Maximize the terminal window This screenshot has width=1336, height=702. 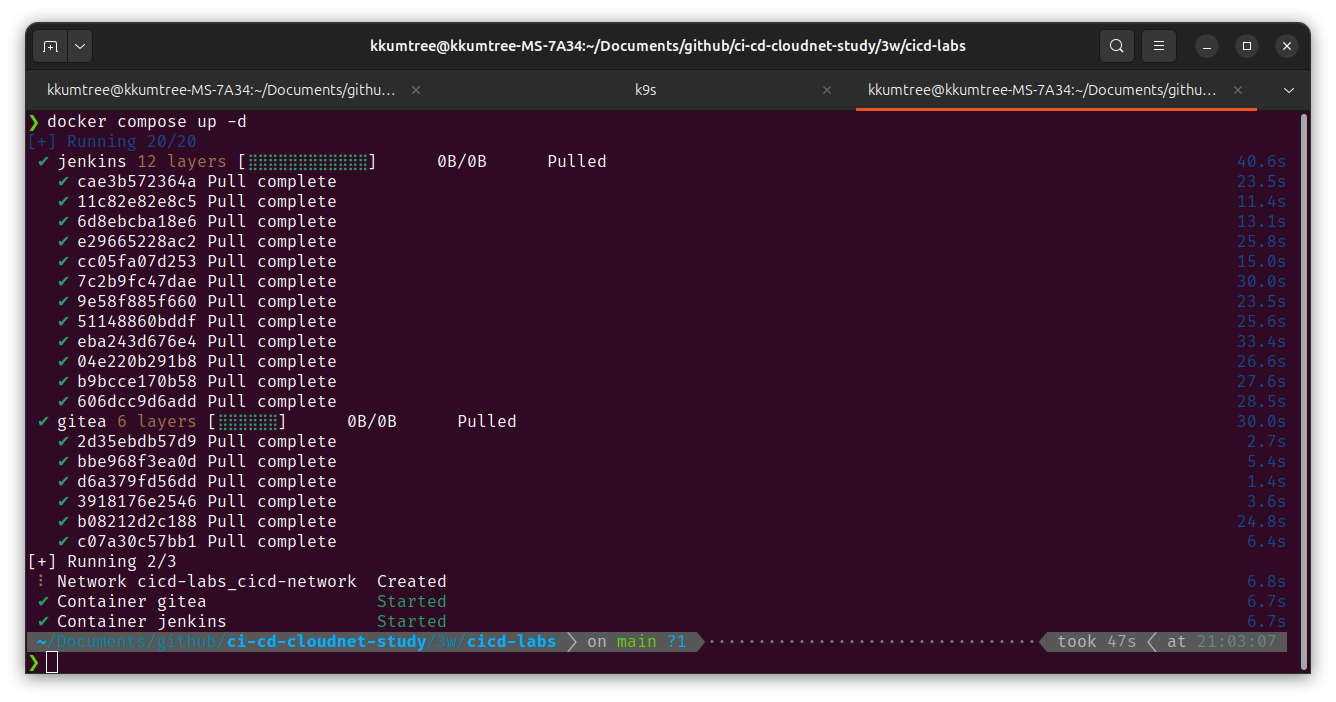coord(1247,46)
